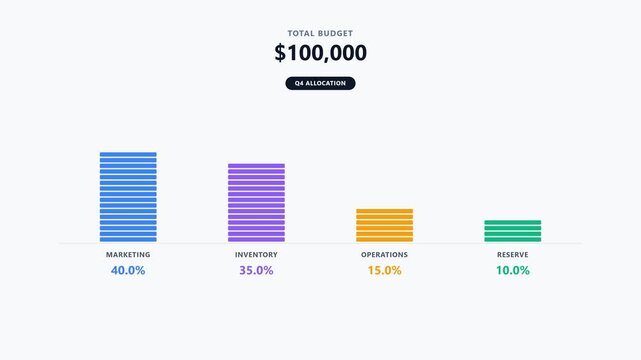Click the RESERVE category label
Image resolution: width=641 pixels, height=360 pixels.
point(513,255)
